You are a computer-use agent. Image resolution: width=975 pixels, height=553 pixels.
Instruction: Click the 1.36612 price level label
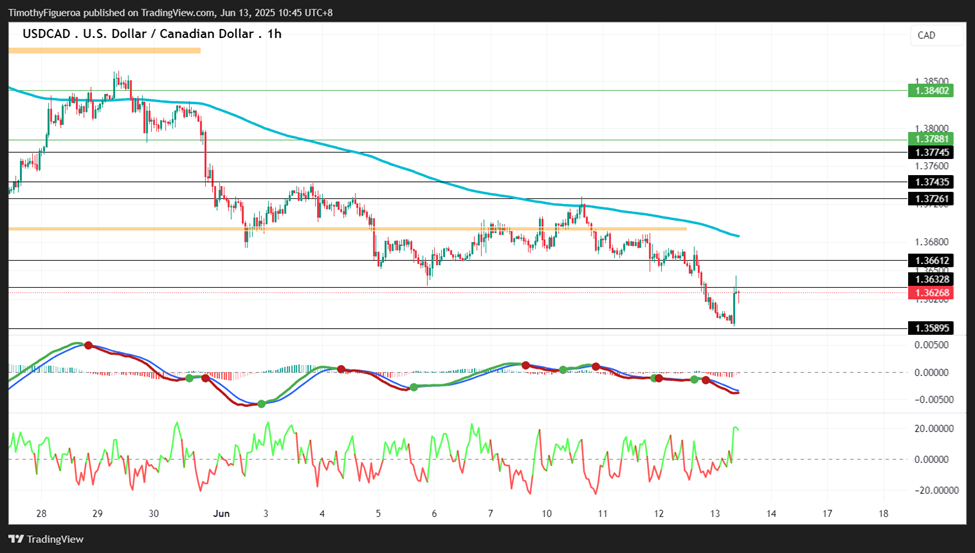pyautogui.click(x=930, y=261)
